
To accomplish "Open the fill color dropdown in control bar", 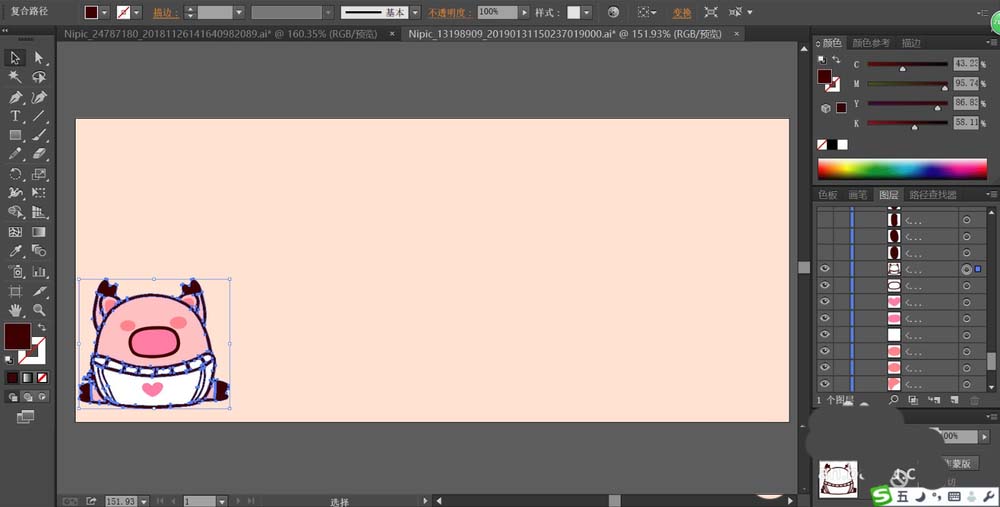I will tap(105, 12).
